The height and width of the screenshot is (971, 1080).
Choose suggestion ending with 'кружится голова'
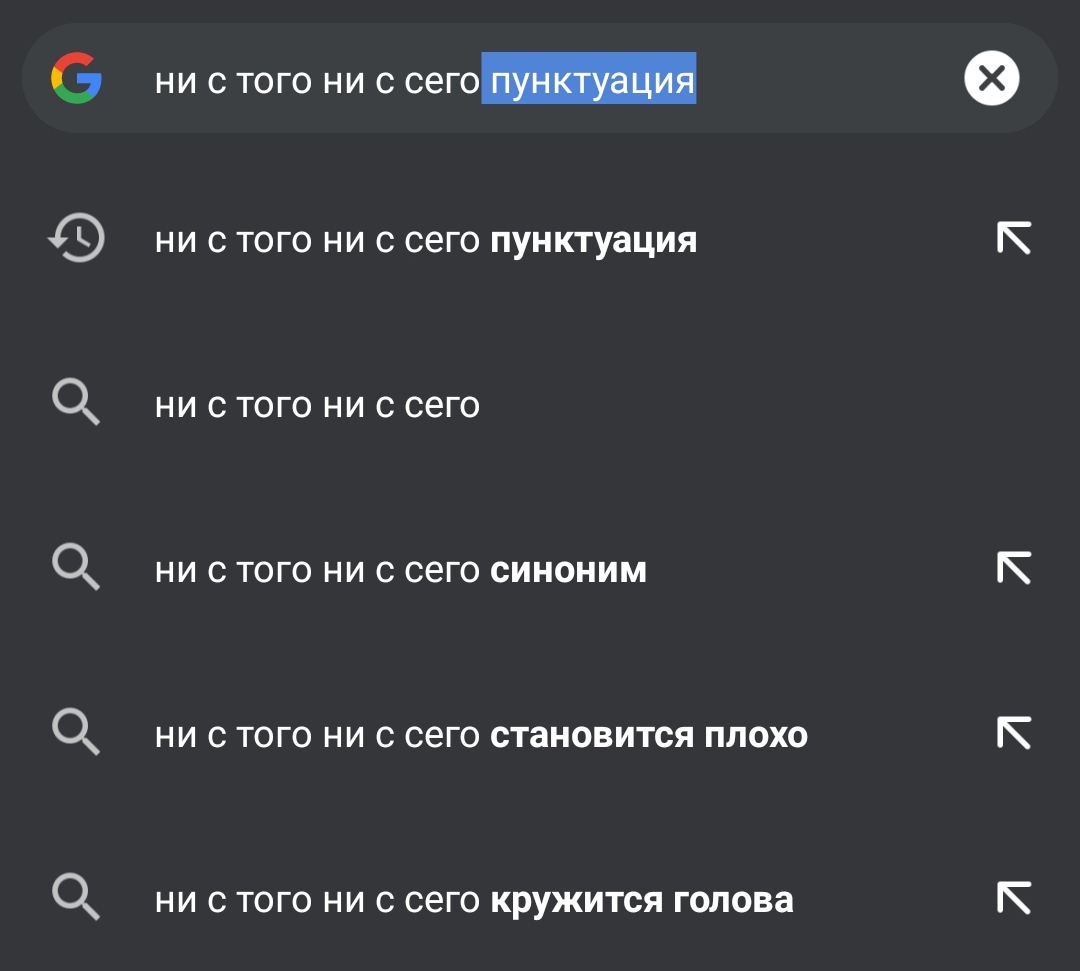point(540,900)
